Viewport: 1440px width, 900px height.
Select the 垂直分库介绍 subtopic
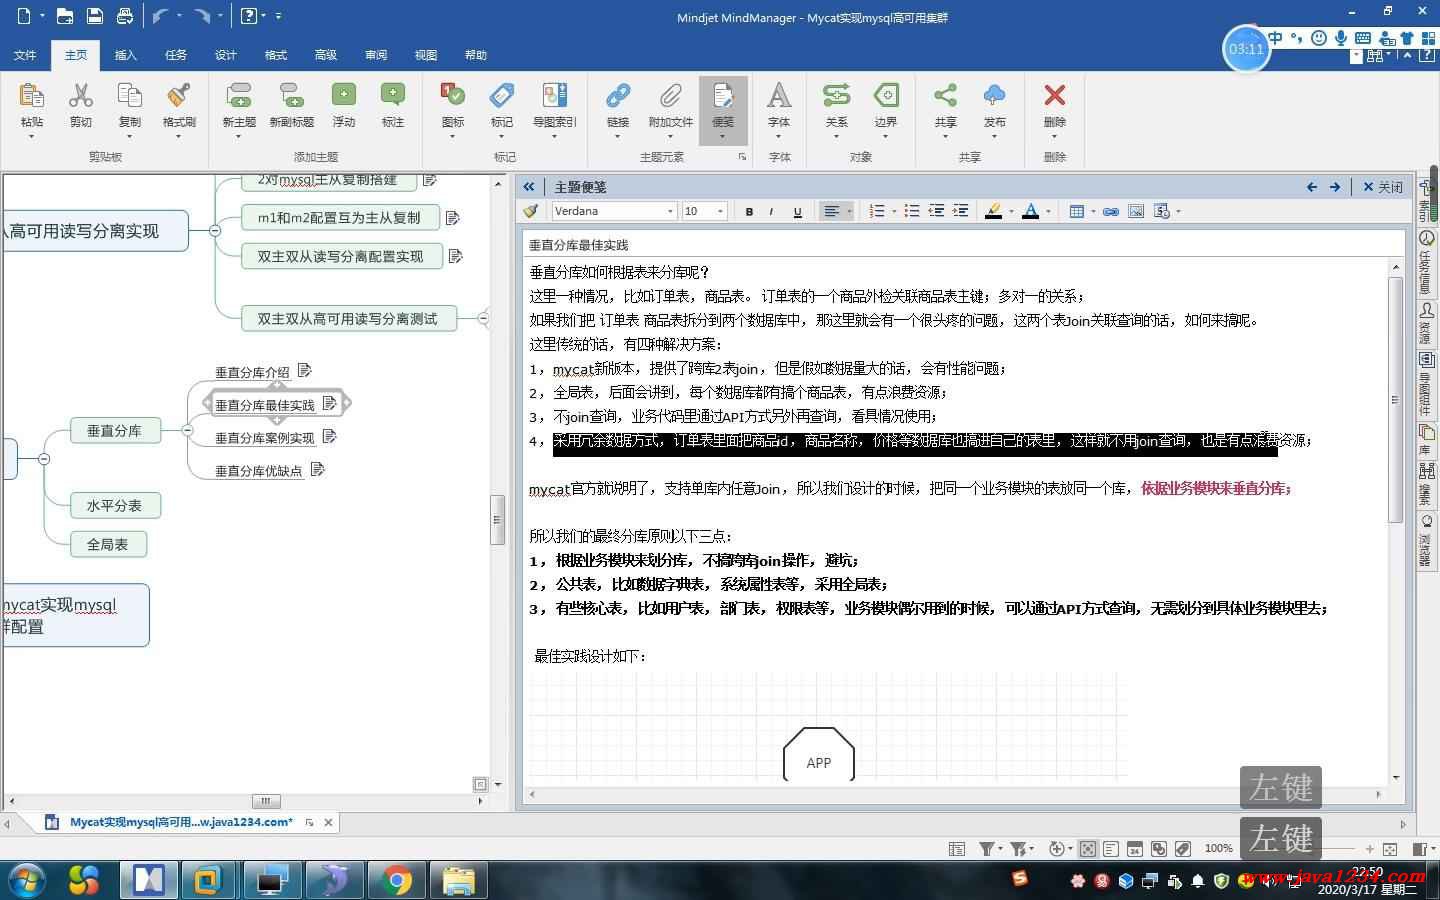click(253, 372)
